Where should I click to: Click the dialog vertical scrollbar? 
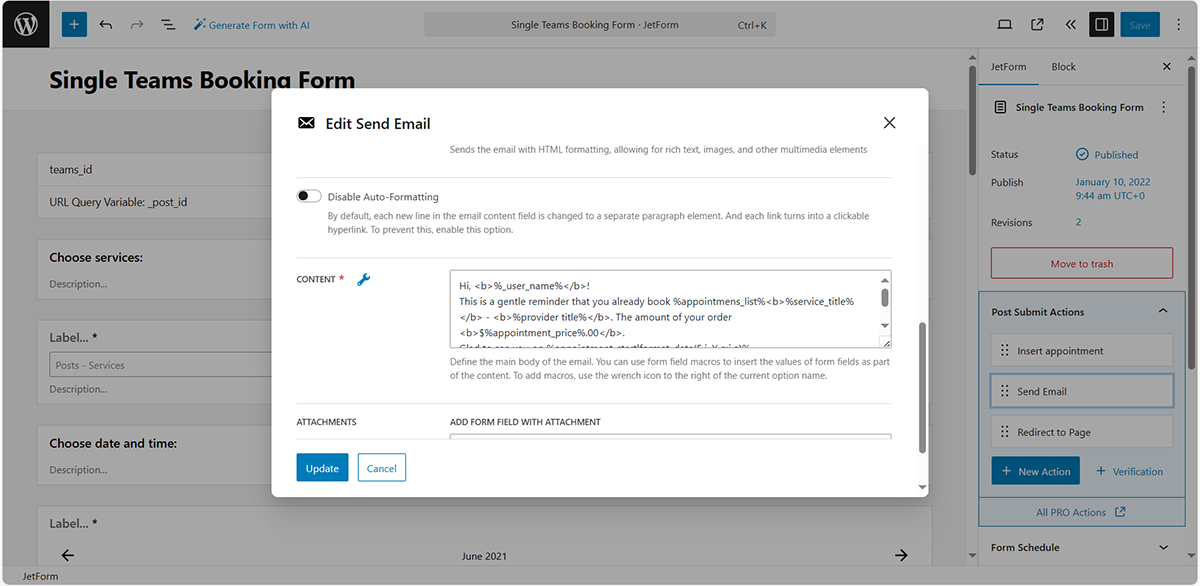[921, 386]
